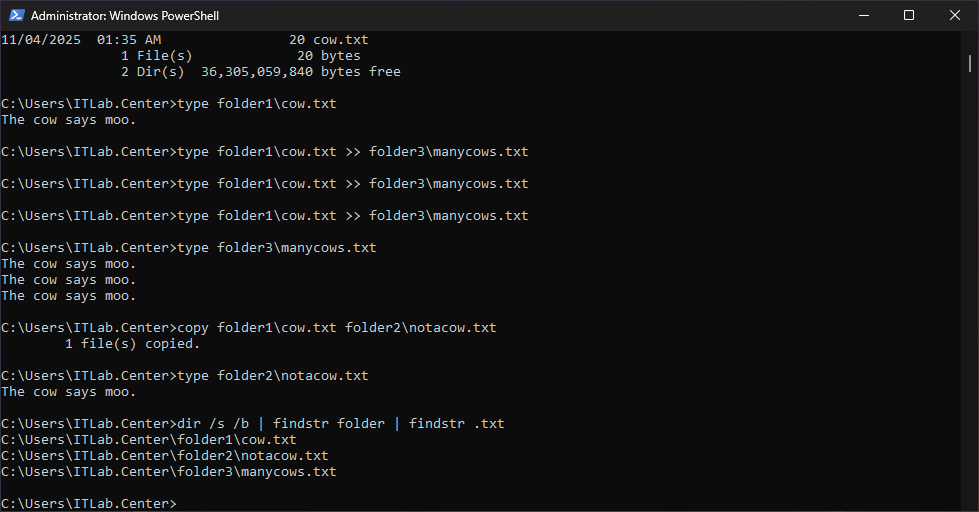Viewport: 979px width, 512px height.
Task: Click the "type folder3\manycows.txt" command line
Action: tap(276, 248)
